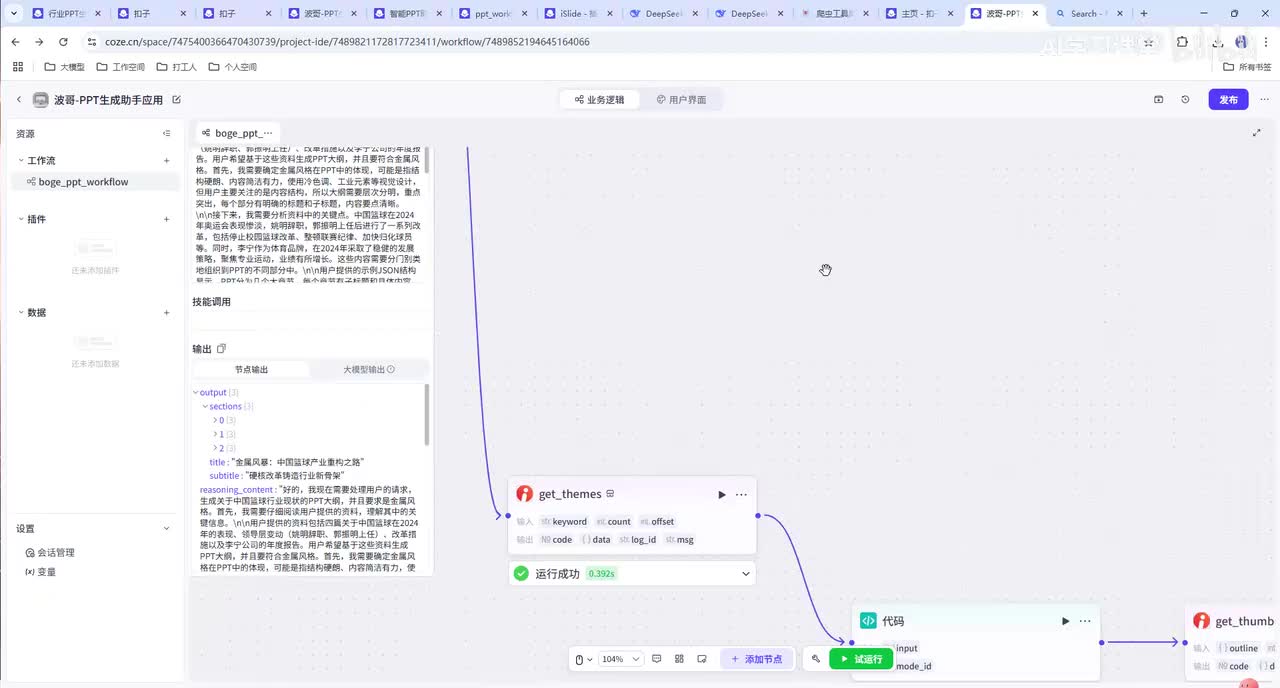Screen dimensions: 1280x688
Task: Copy the 输出 content
Action: 221,349
